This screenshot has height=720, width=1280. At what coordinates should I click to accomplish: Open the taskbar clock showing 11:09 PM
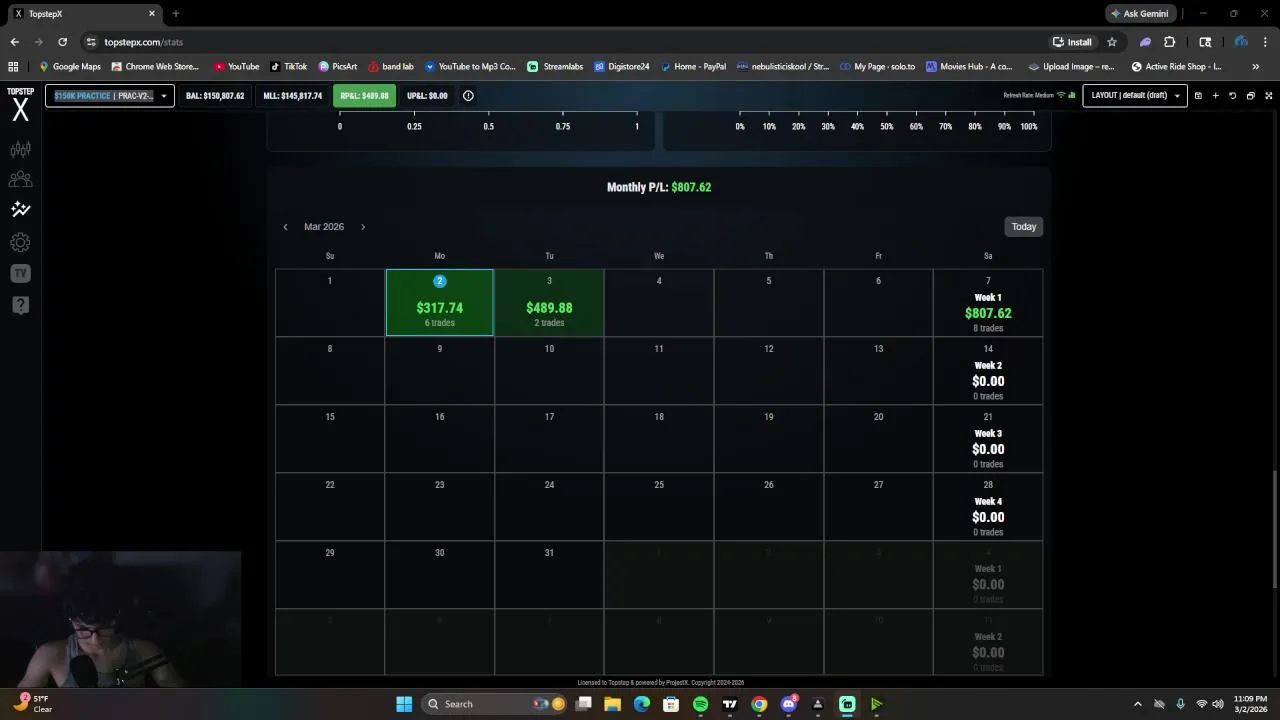click(x=1250, y=704)
